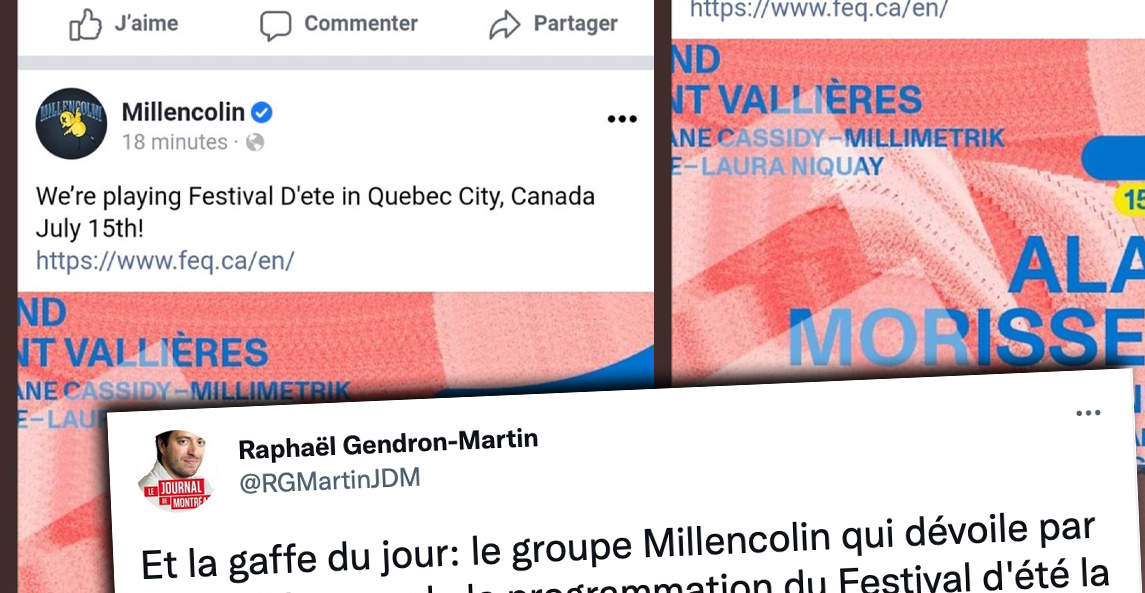1145x593 pixels.
Task: Click the globe public-visibility icon
Action: [x=254, y=142]
